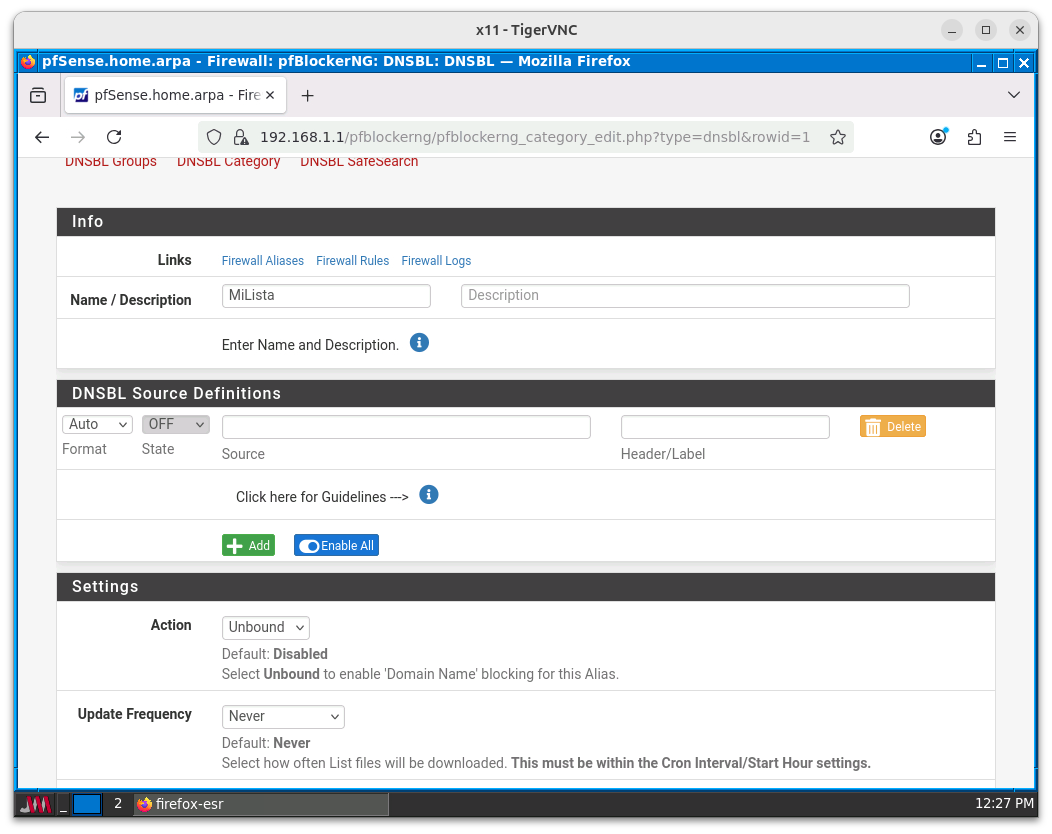Click the Header/Label input field

(725, 427)
